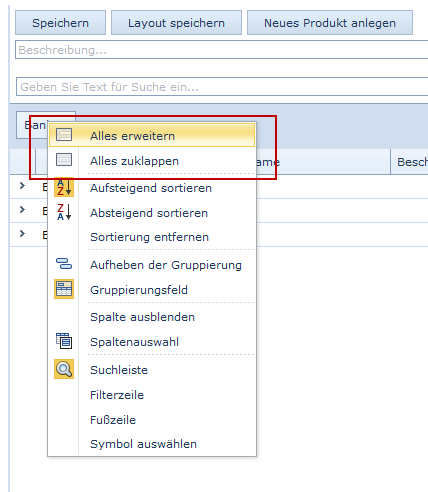Click the Layout speichern button
Image resolution: width=428 pixels, height=492 pixels.
click(176, 23)
